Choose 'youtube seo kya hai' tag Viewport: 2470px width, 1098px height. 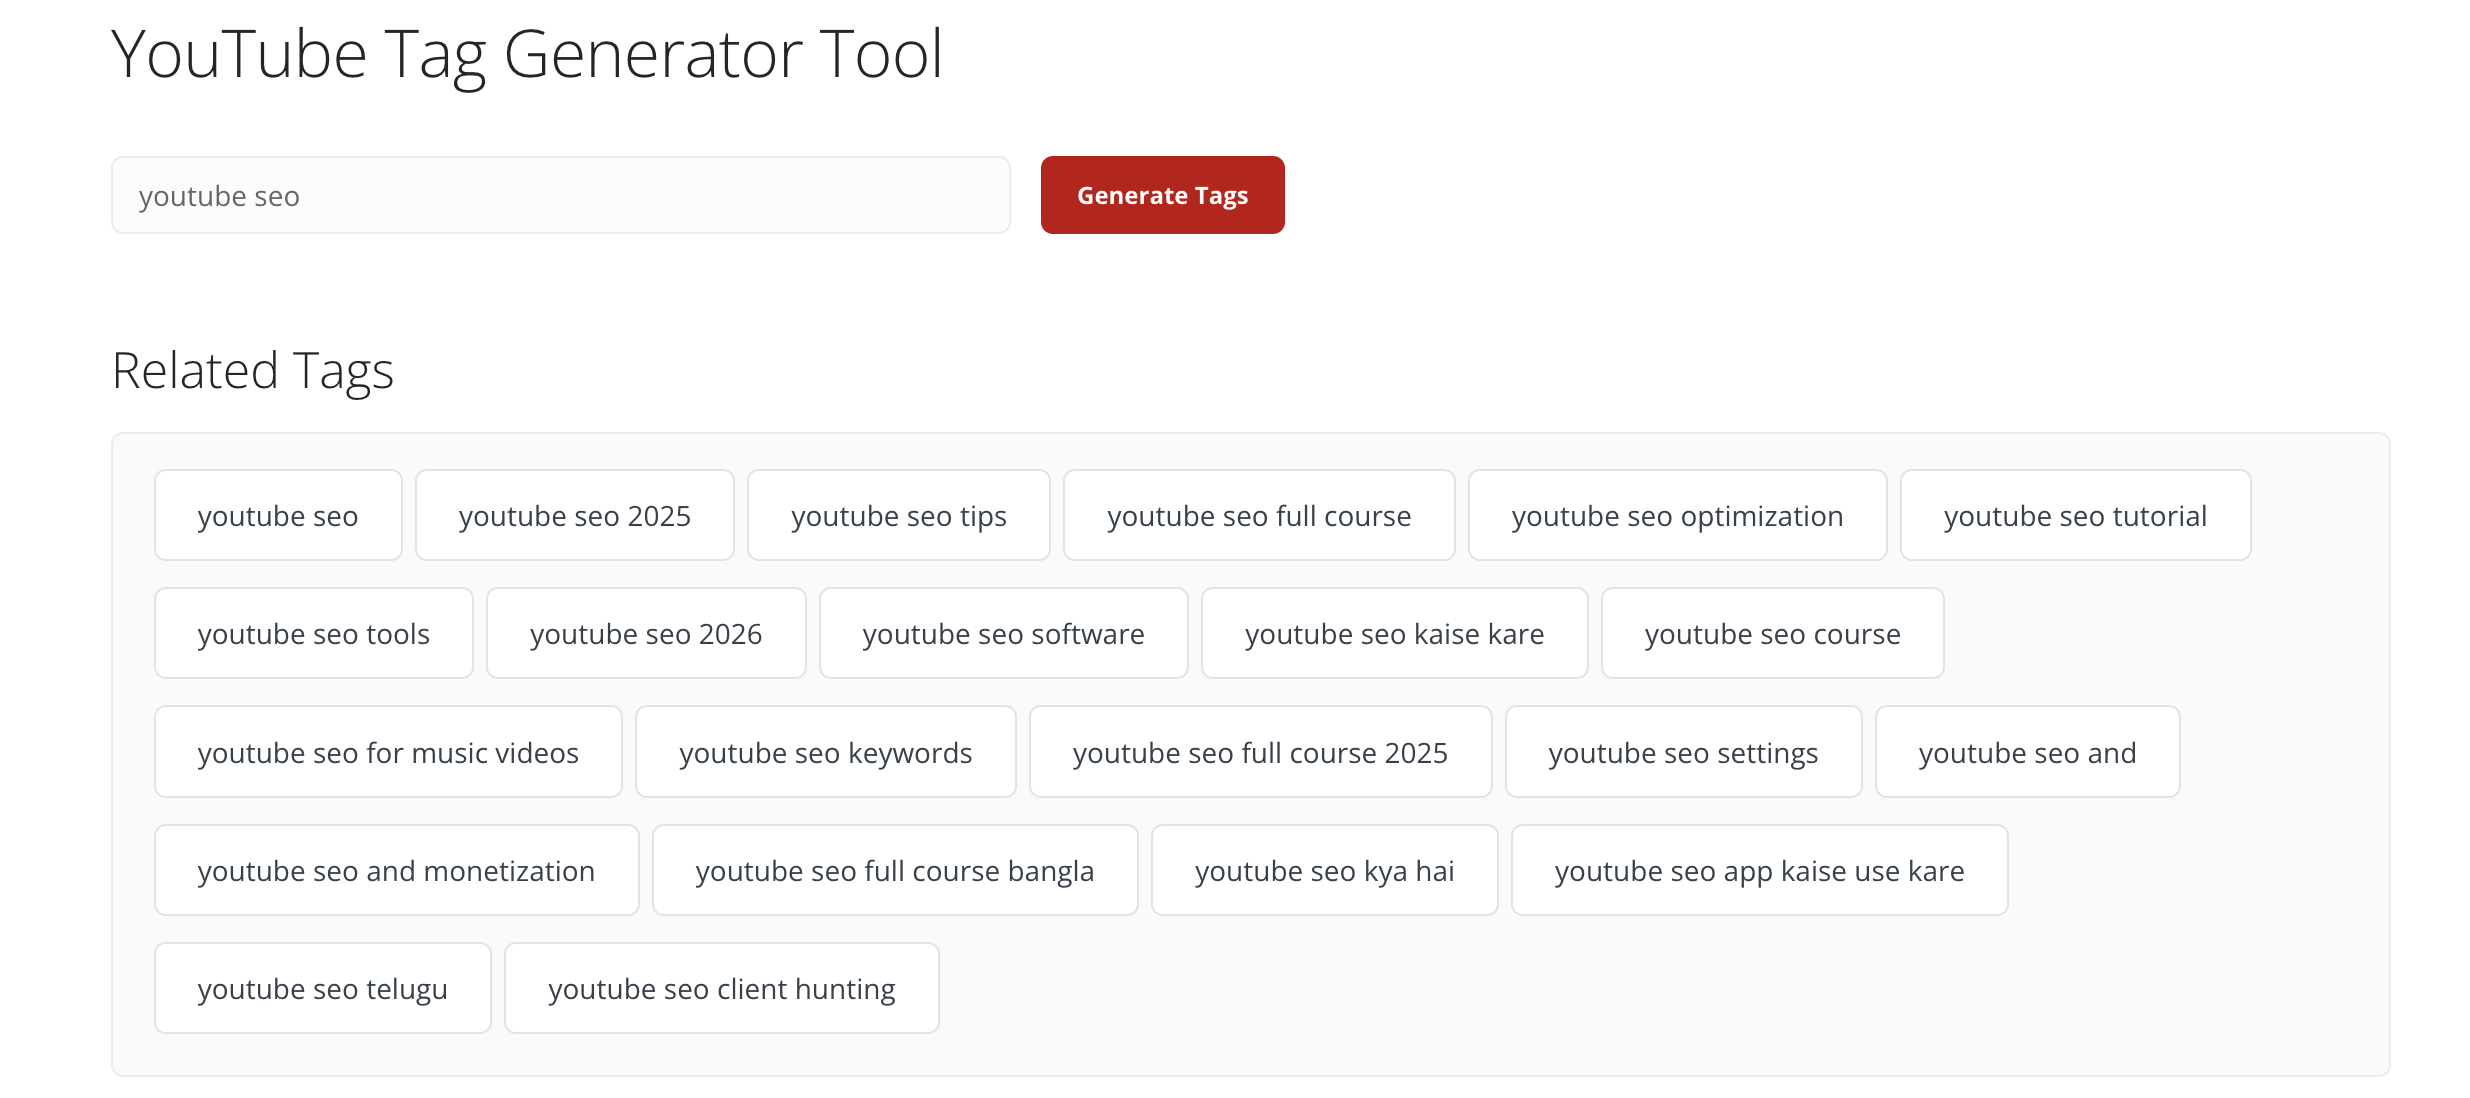(1325, 870)
